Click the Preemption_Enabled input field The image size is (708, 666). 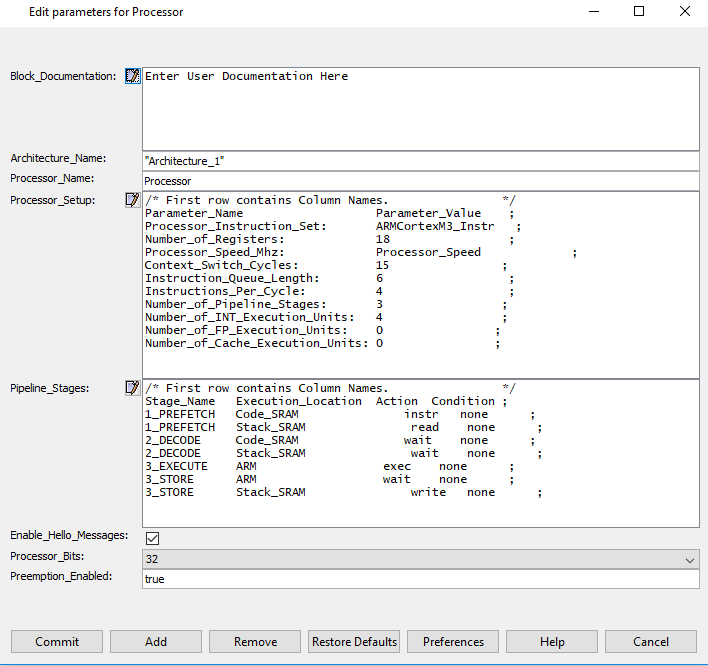(420, 579)
